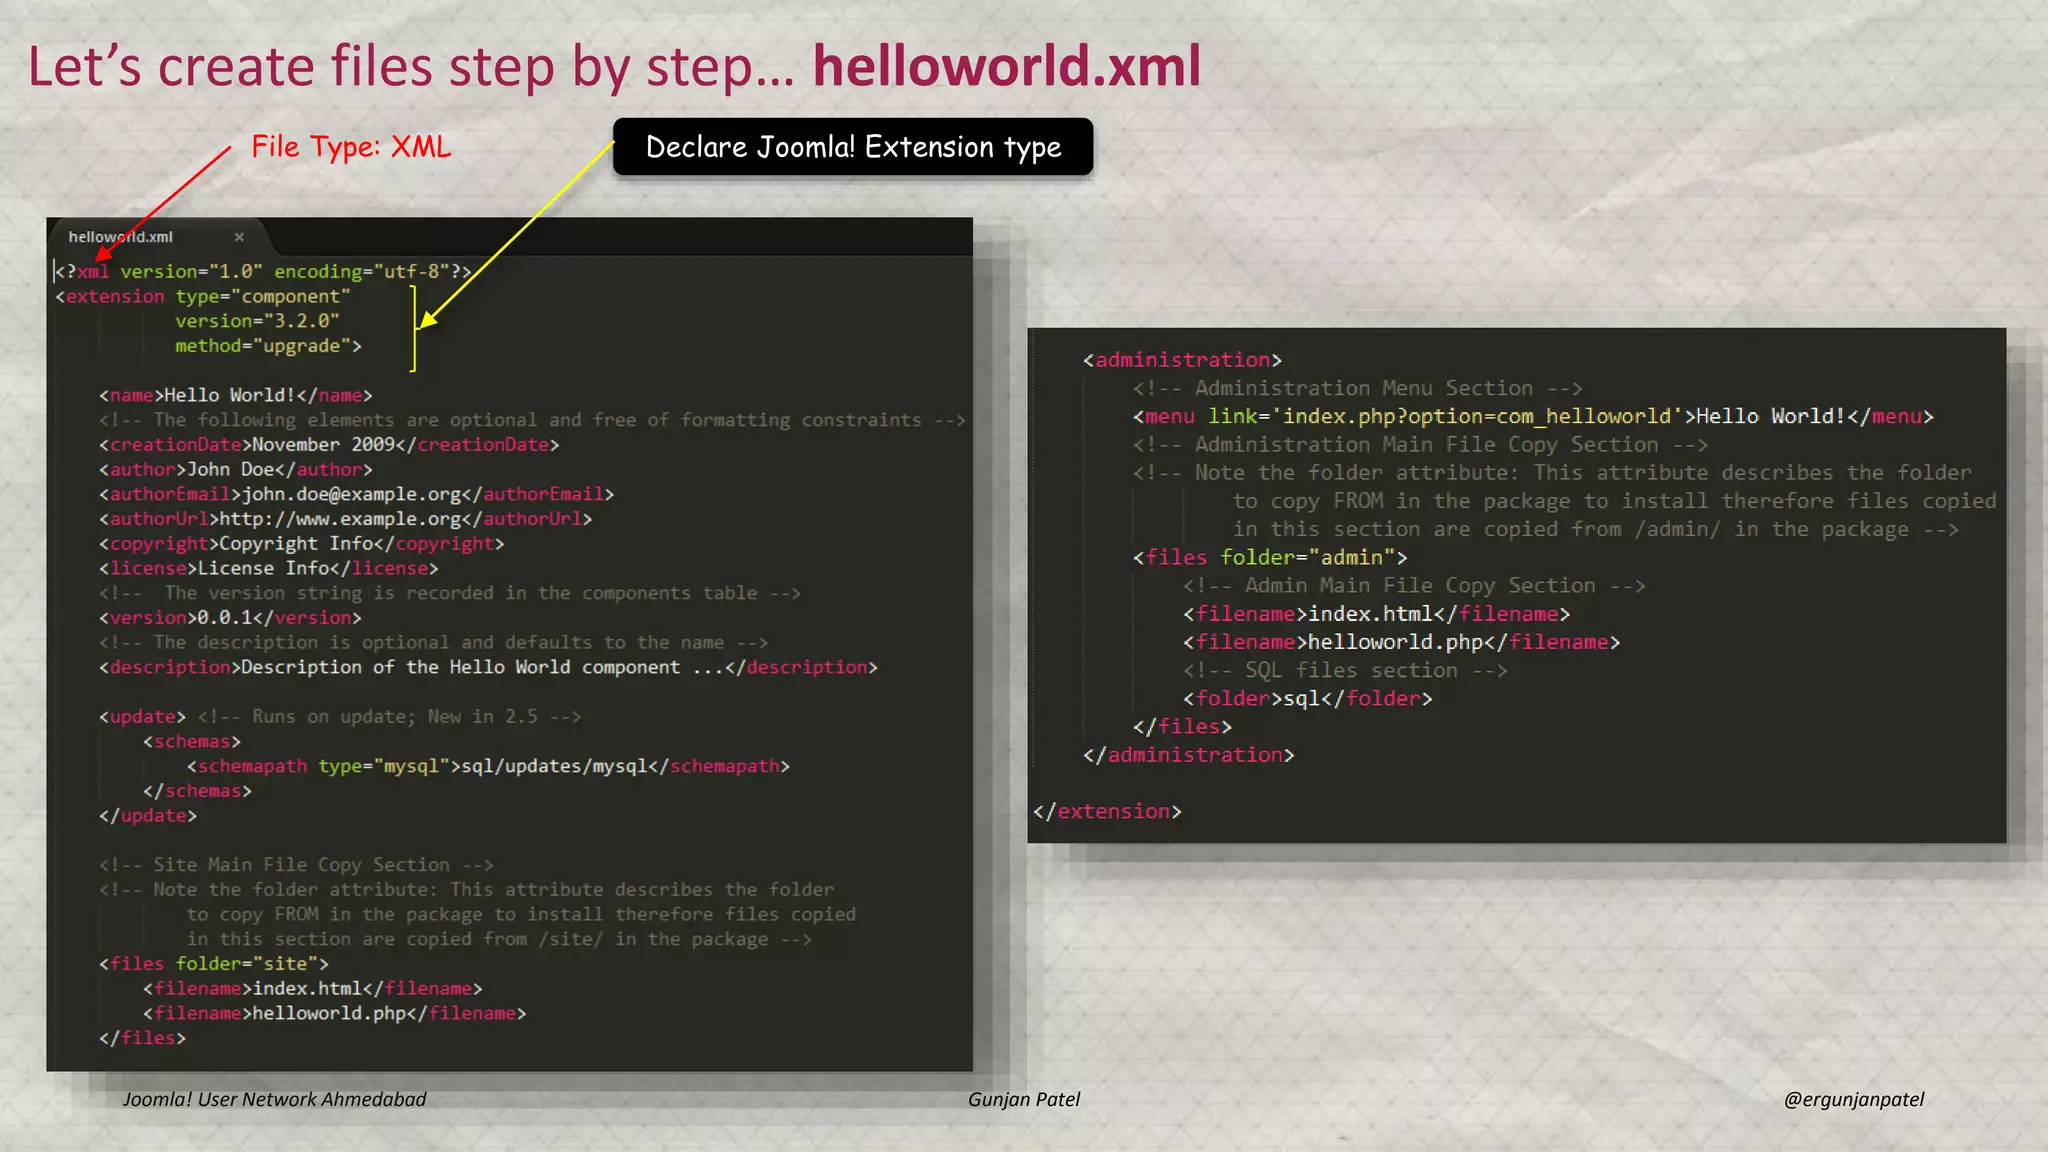Click the opening update tag line
This screenshot has height=1152, width=2048.
340,716
